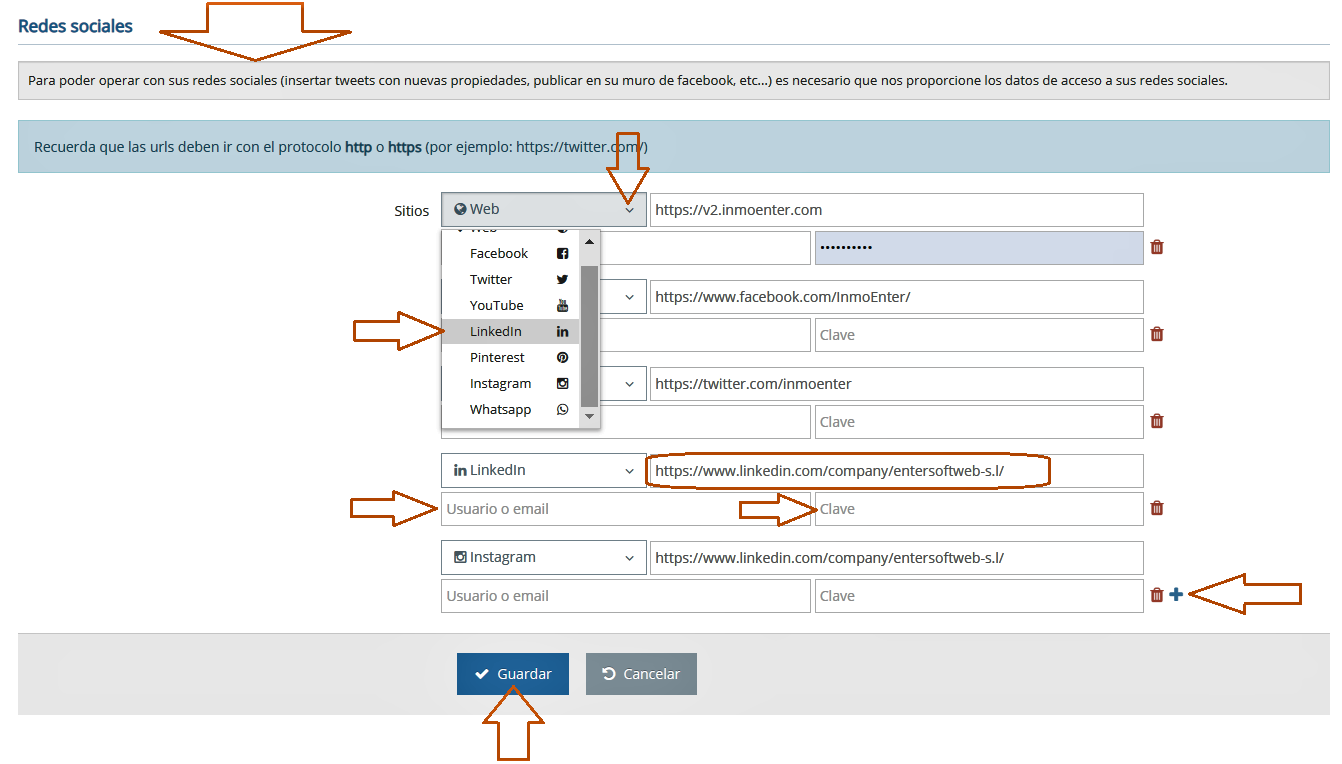Edit the twitter.com/inmoenter URL field
1342x764 pixels.
[x=897, y=384]
